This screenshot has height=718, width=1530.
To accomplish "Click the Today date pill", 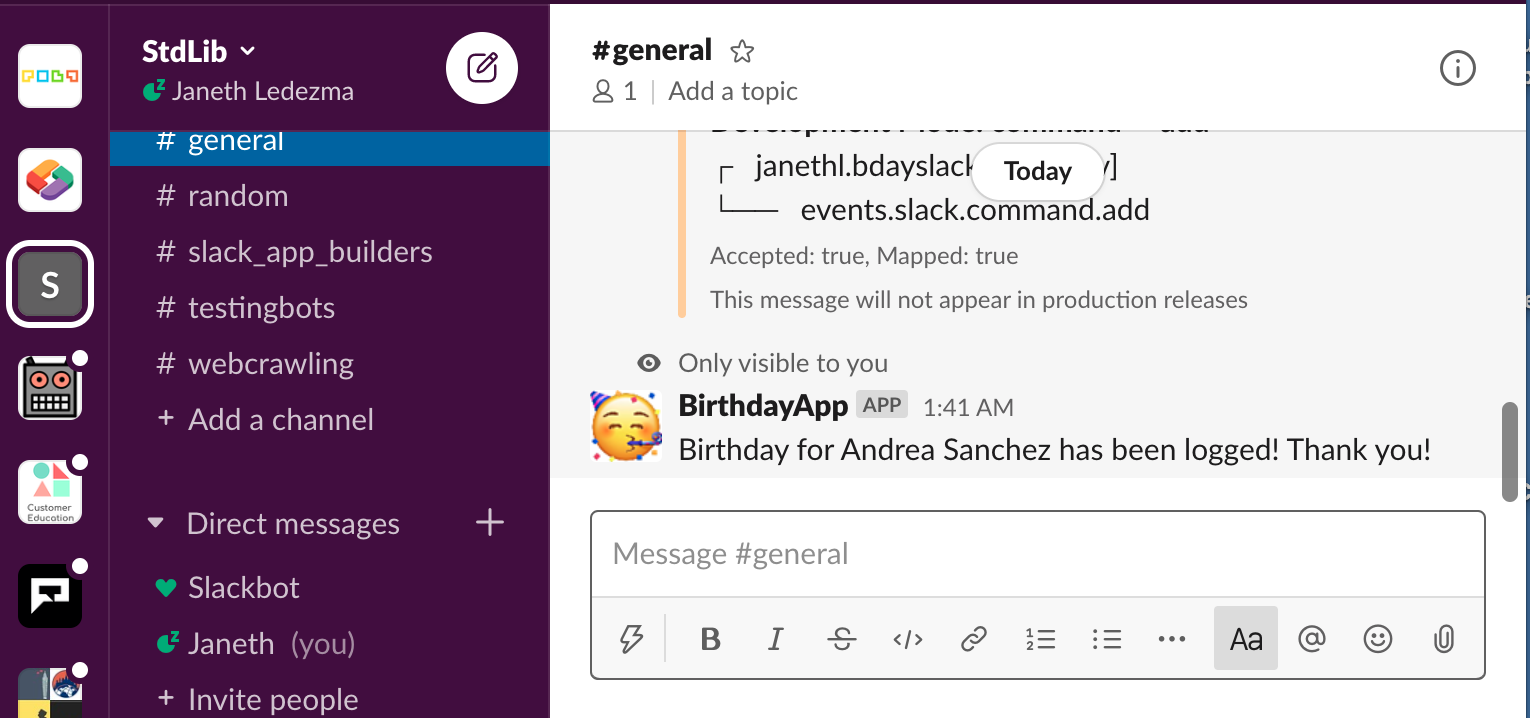I will pos(1037,171).
